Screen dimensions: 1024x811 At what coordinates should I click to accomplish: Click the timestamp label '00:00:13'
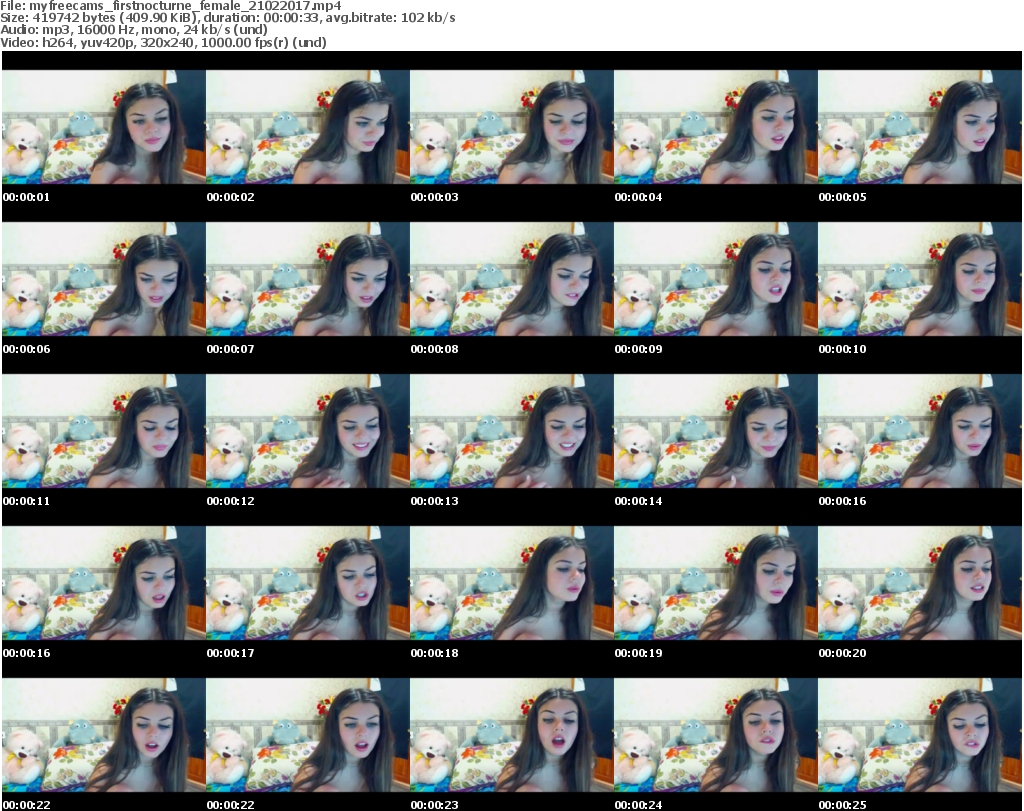pyautogui.click(x=434, y=501)
